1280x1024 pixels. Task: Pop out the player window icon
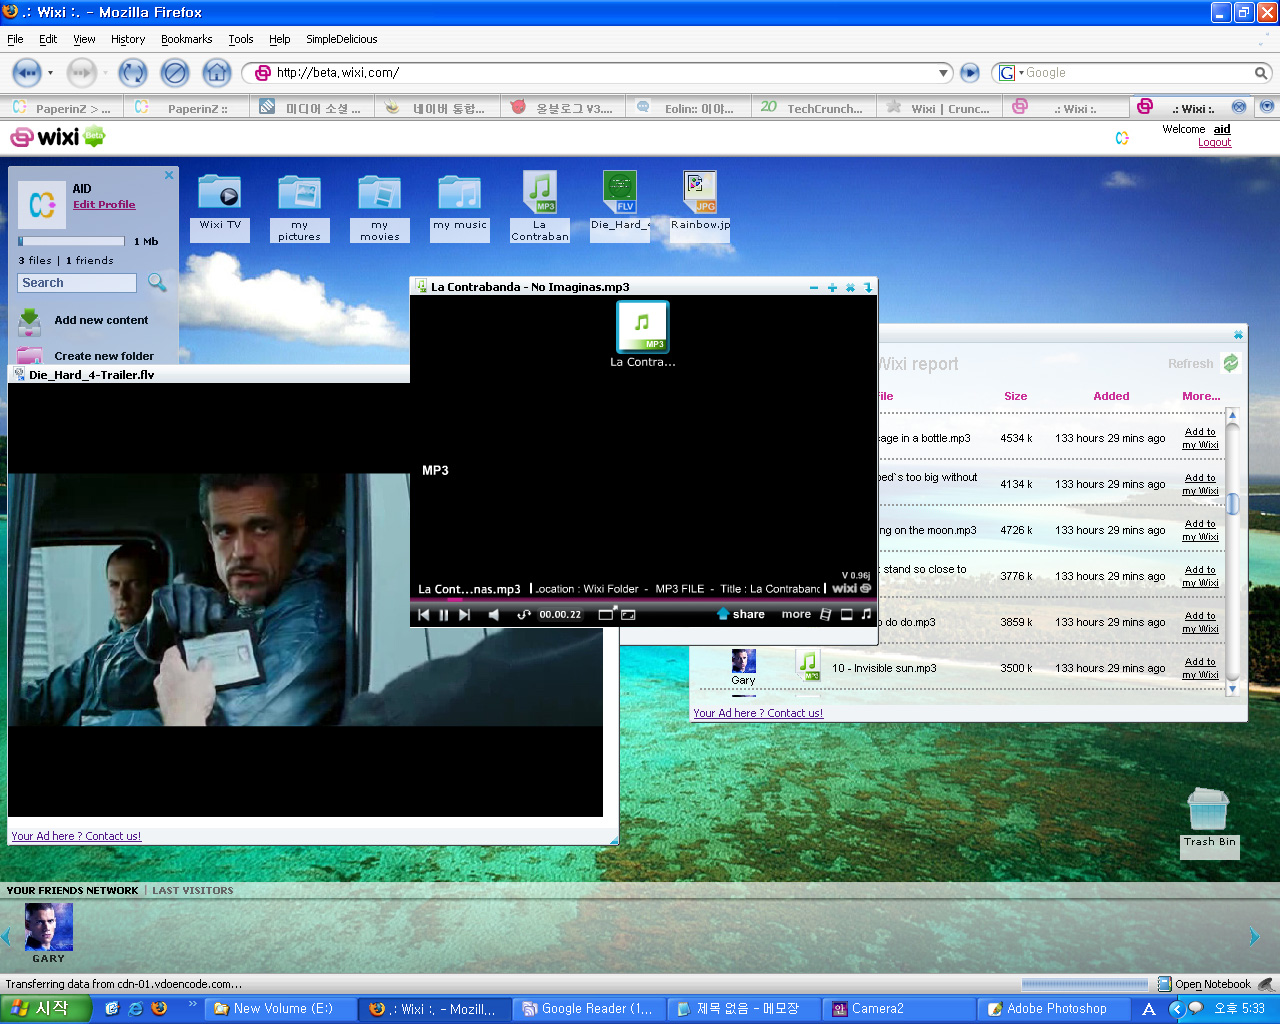pos(607,613)
